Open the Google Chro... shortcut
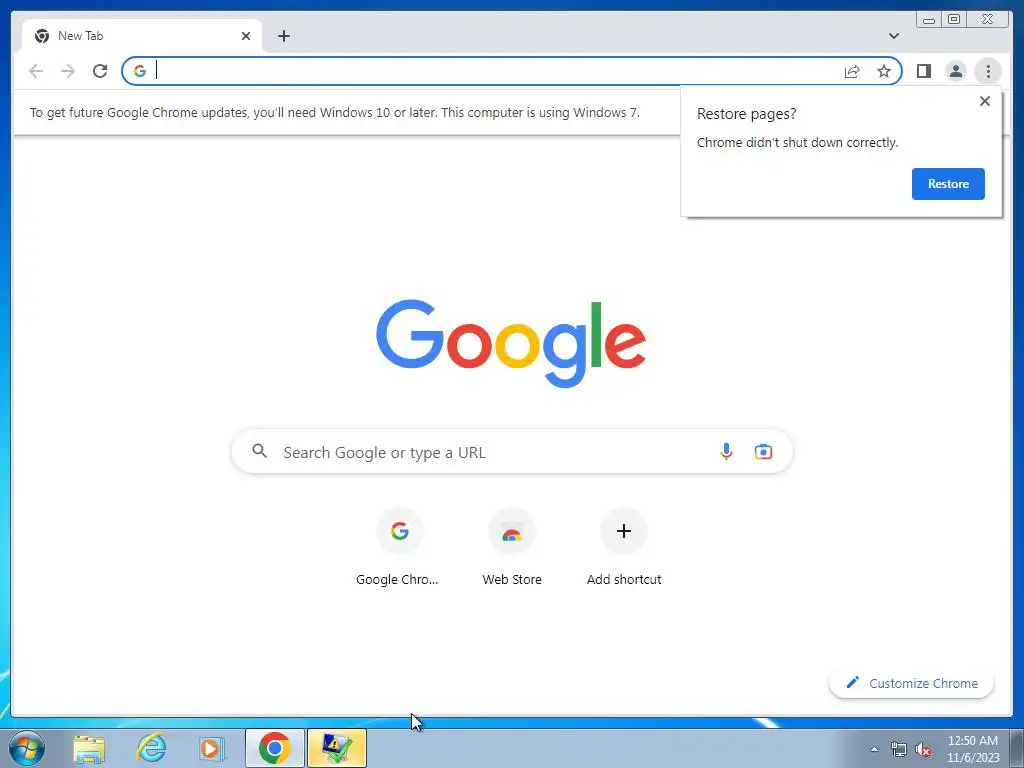This screenshot has height=768, width=1024. coord(399,549)
